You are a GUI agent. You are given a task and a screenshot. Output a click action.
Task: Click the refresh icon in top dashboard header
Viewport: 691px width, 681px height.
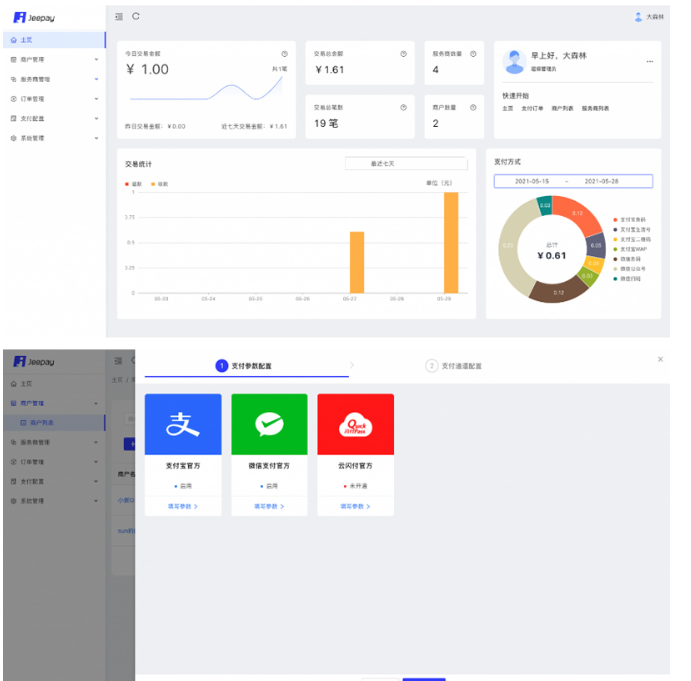pos(136,17)
